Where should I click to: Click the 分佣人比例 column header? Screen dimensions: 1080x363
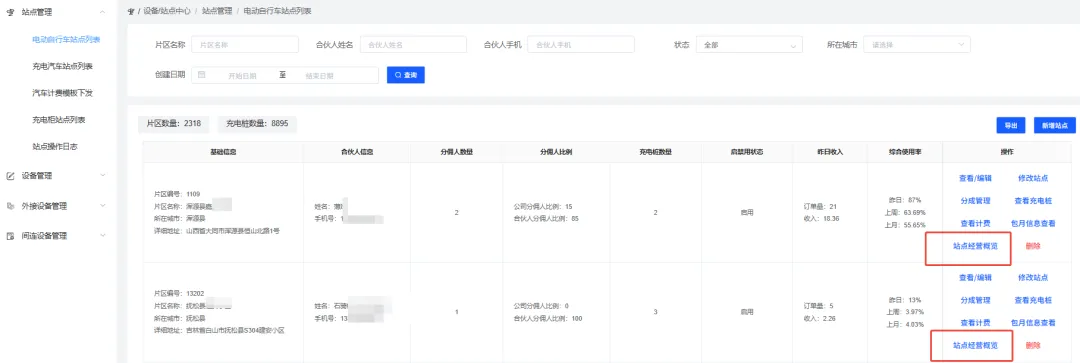pos(556,152)
